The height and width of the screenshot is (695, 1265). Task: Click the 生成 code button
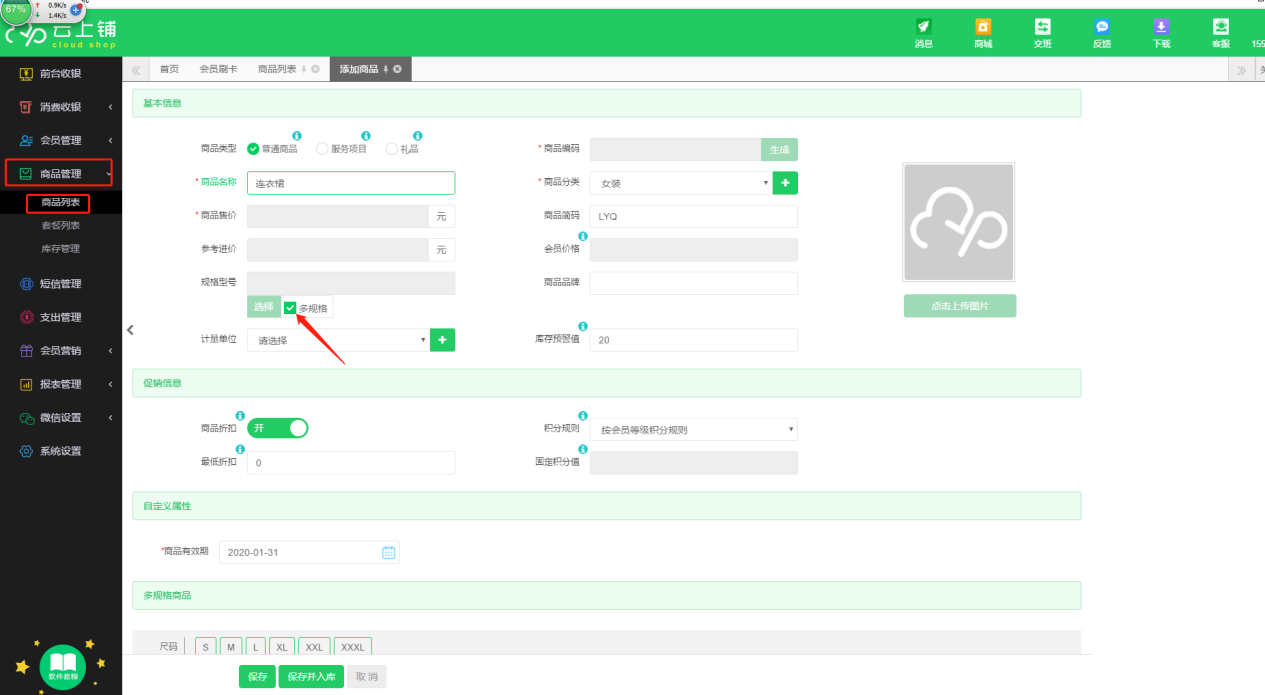pyautogui.click(x=779, y=149)
